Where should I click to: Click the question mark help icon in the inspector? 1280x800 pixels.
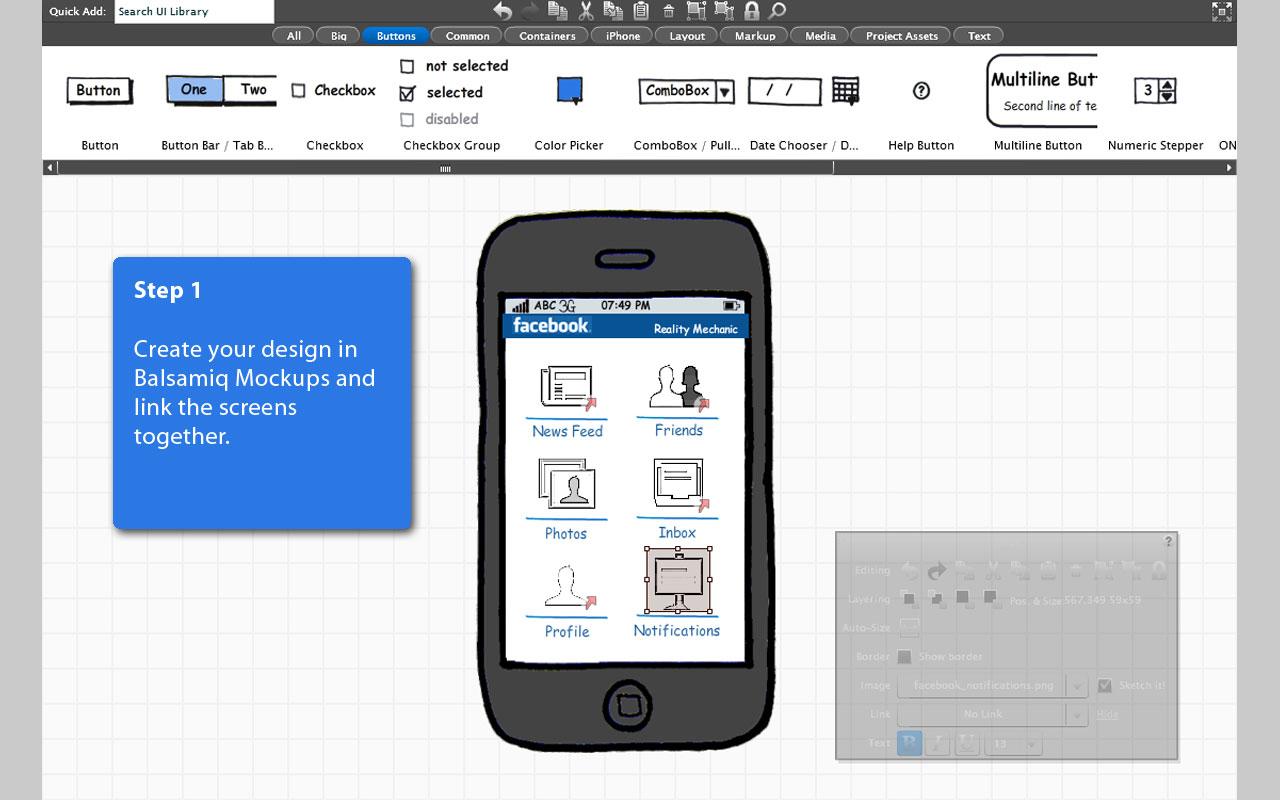pos(1168,541)
